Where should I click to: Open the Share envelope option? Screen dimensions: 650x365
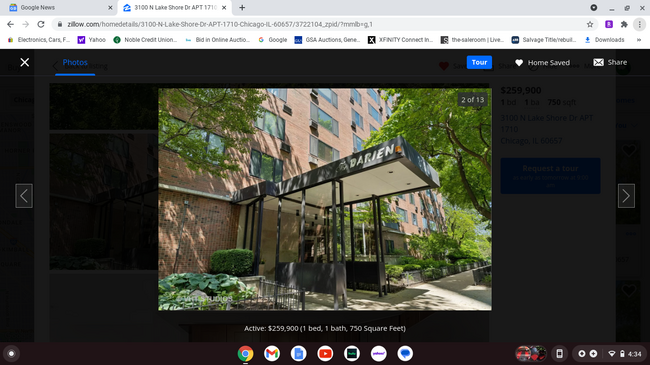[610, 62]
